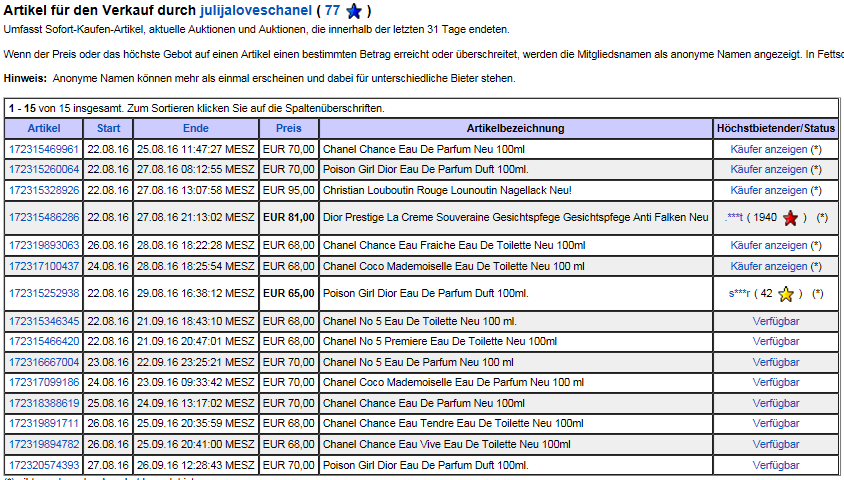Open item number 172315466420
Image resolution: width=844 pixels, height=480 pixels.
click(44, 341)
